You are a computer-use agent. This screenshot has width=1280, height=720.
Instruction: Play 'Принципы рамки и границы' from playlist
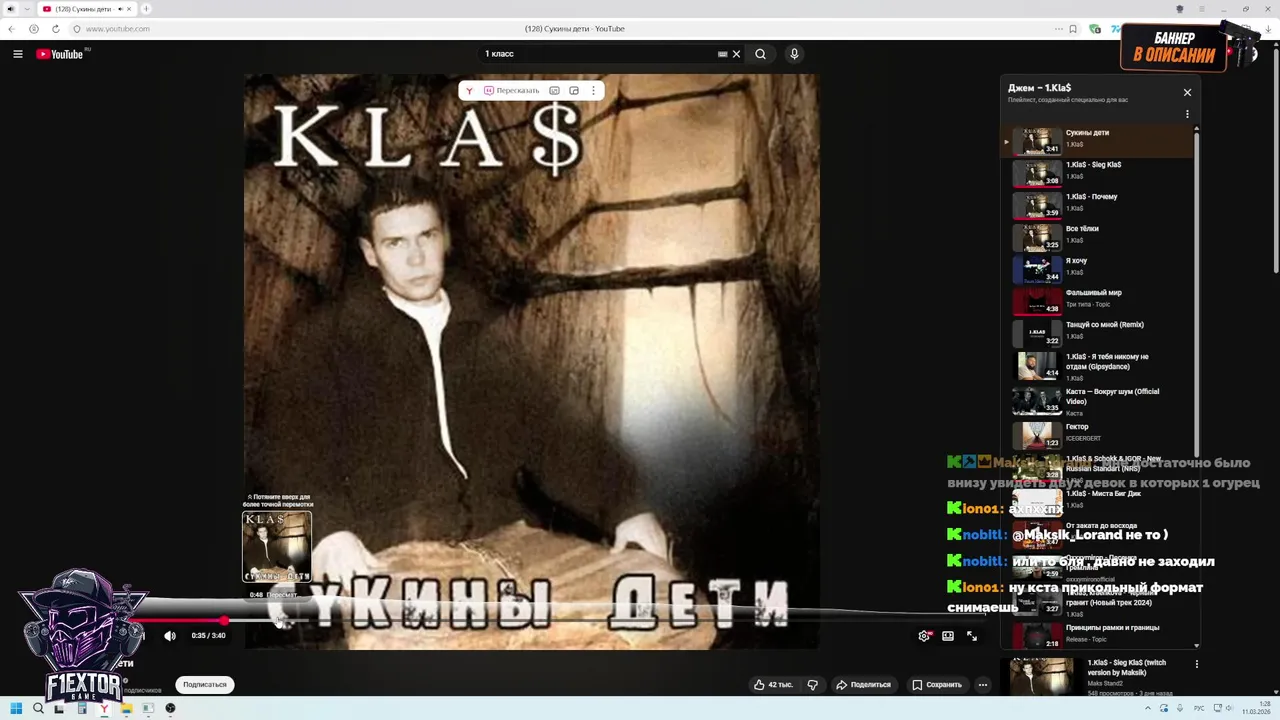click(x=1098, y=635)
